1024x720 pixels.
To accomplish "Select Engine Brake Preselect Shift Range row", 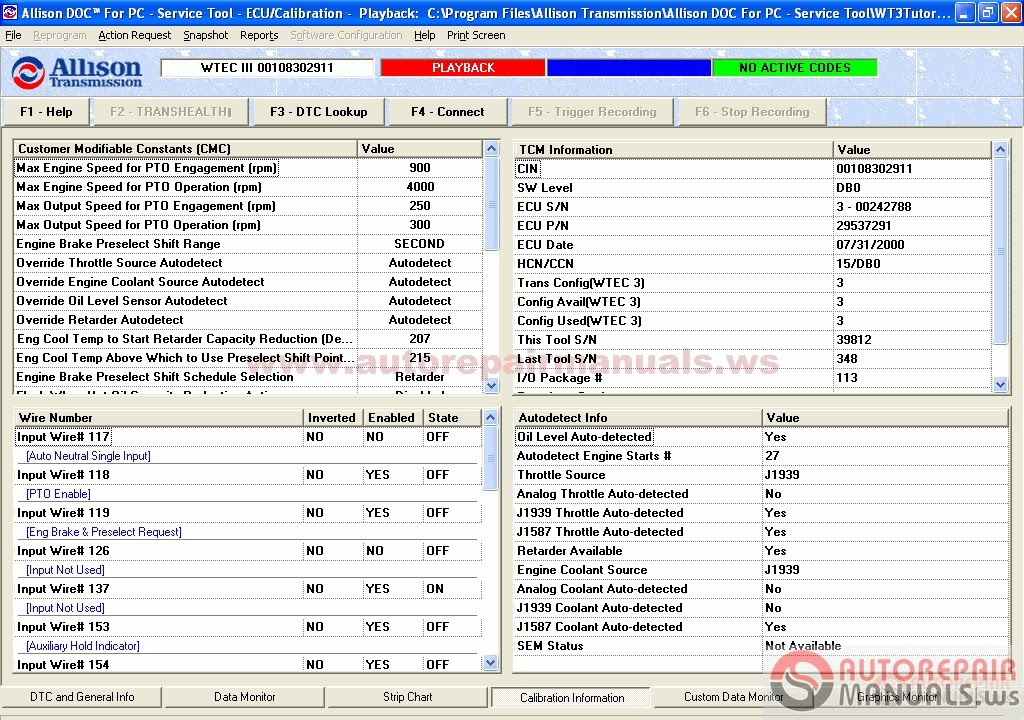I will click(x=248, y=244).
